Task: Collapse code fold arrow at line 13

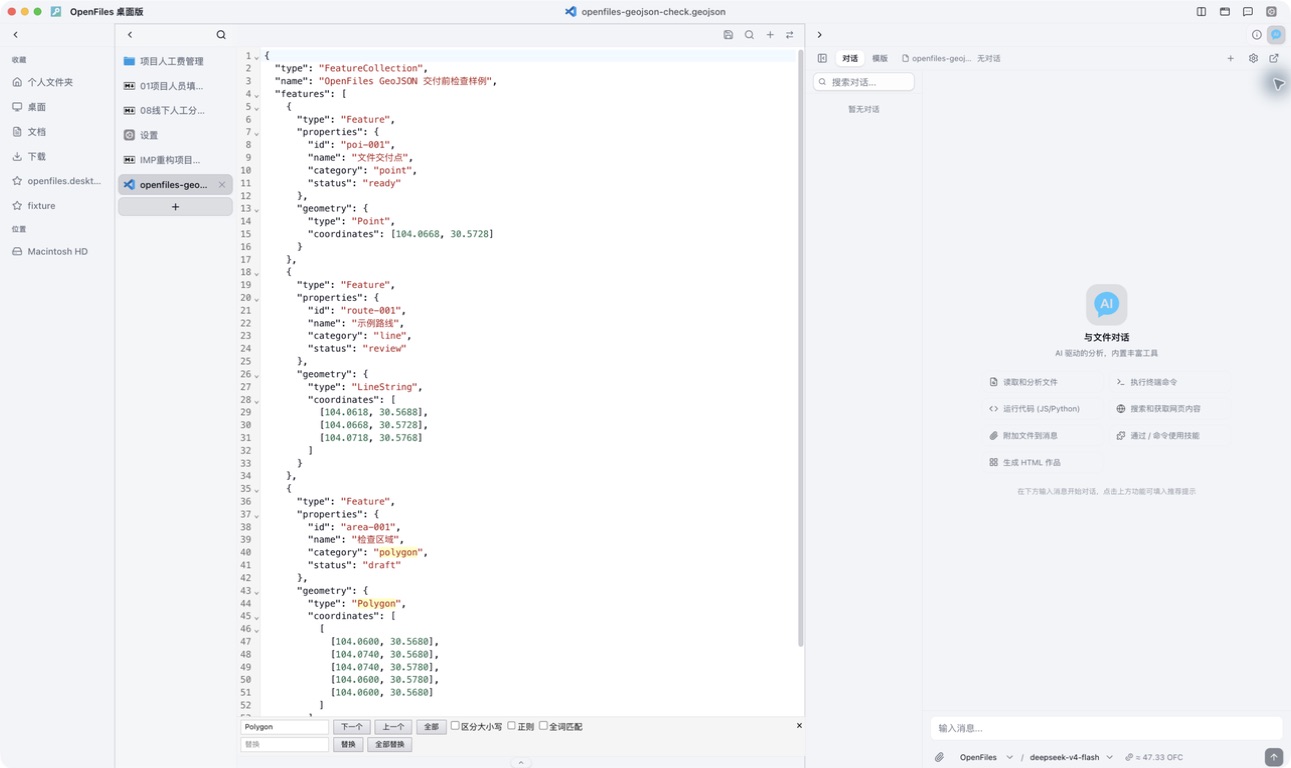Action: click(x=257, y=211)
